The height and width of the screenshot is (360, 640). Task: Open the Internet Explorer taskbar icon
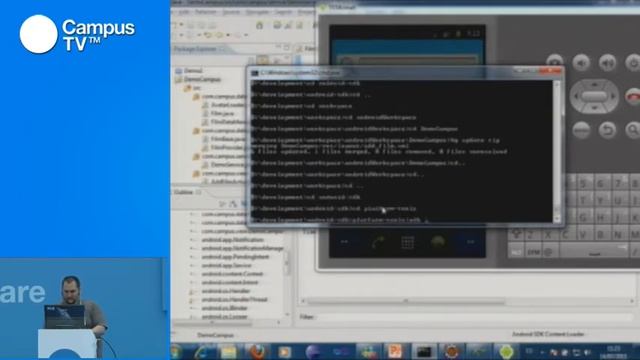tap(202, 351)
